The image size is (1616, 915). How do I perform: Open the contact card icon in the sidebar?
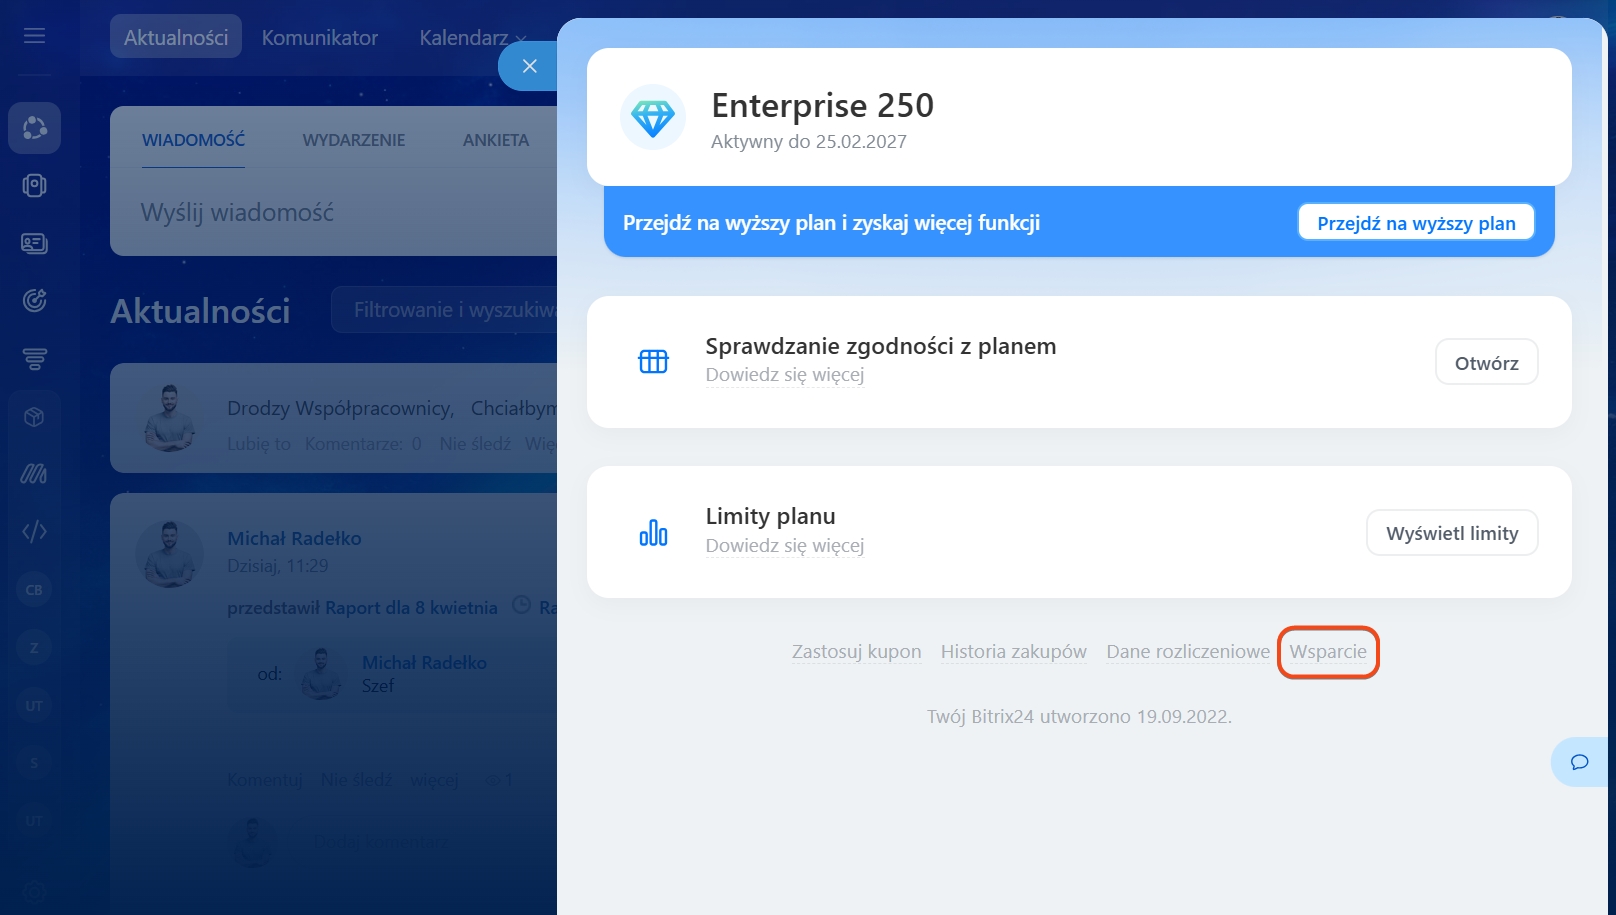(x=35, y=243)
